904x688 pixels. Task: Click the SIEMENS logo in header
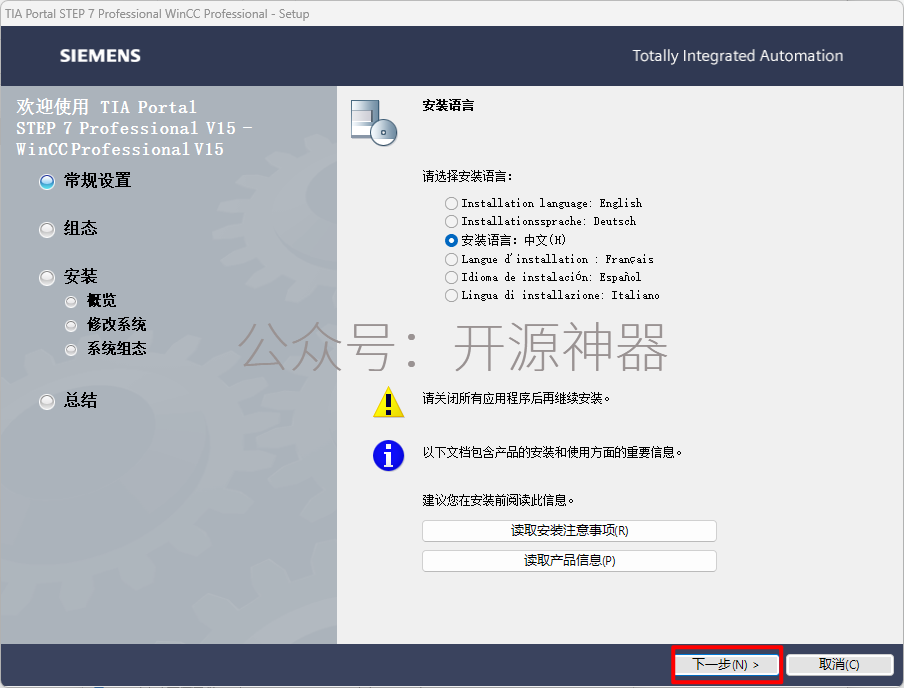100,56
